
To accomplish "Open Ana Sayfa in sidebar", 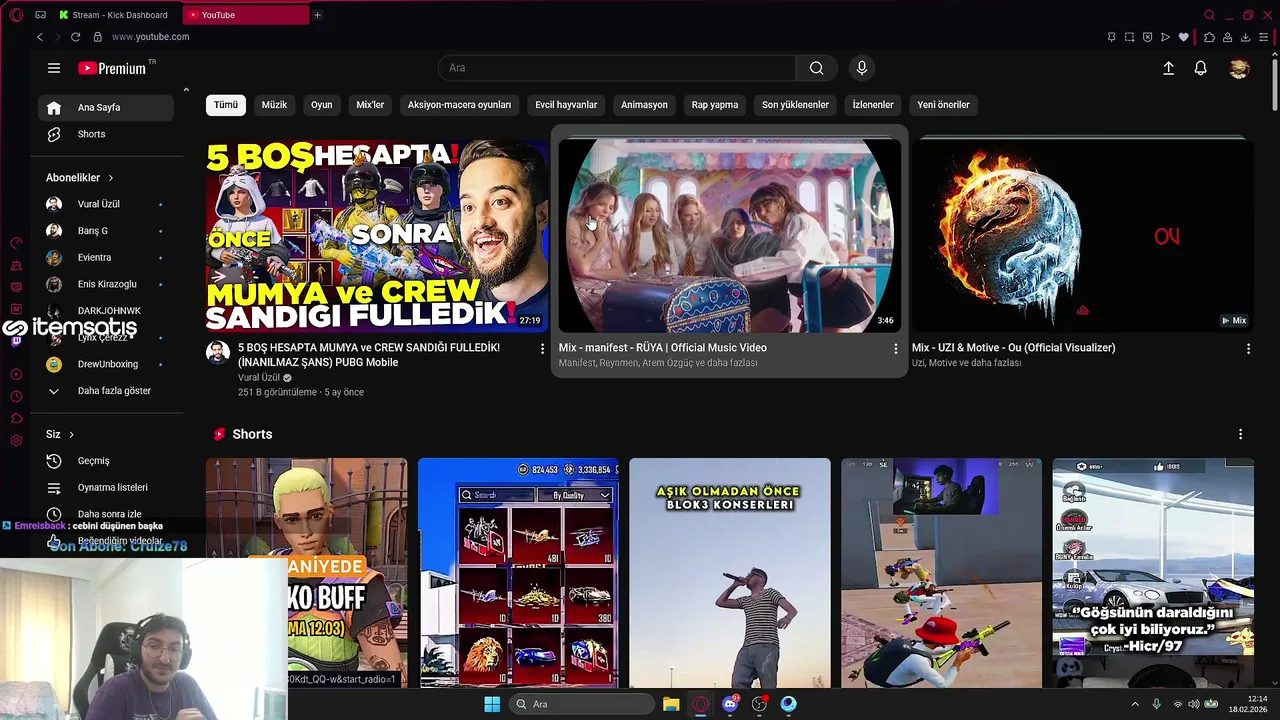I will tap(106, 107).
